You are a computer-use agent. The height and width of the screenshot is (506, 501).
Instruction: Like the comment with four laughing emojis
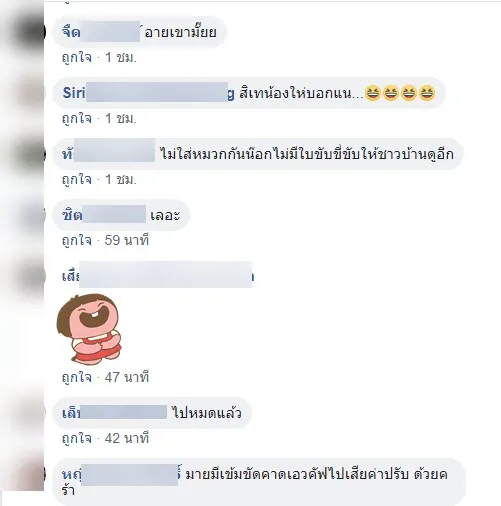pos(77,119)
